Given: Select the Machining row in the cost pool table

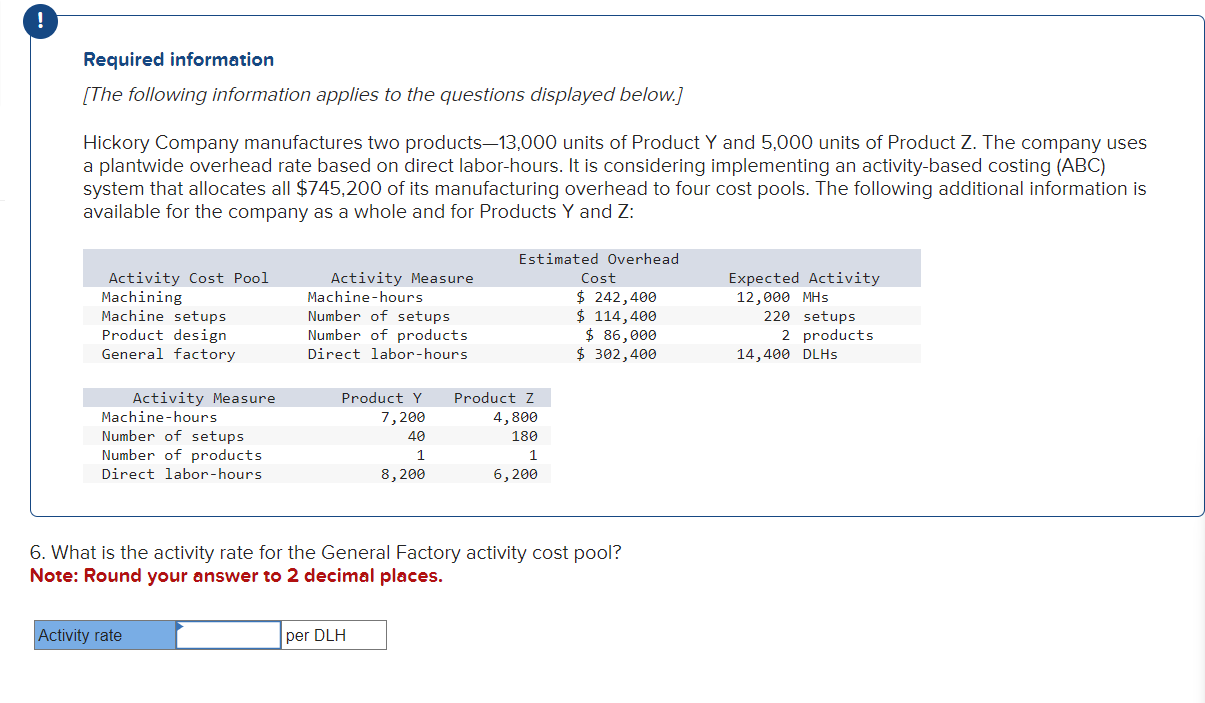Looking at the screenshot, I should point(400,297).
